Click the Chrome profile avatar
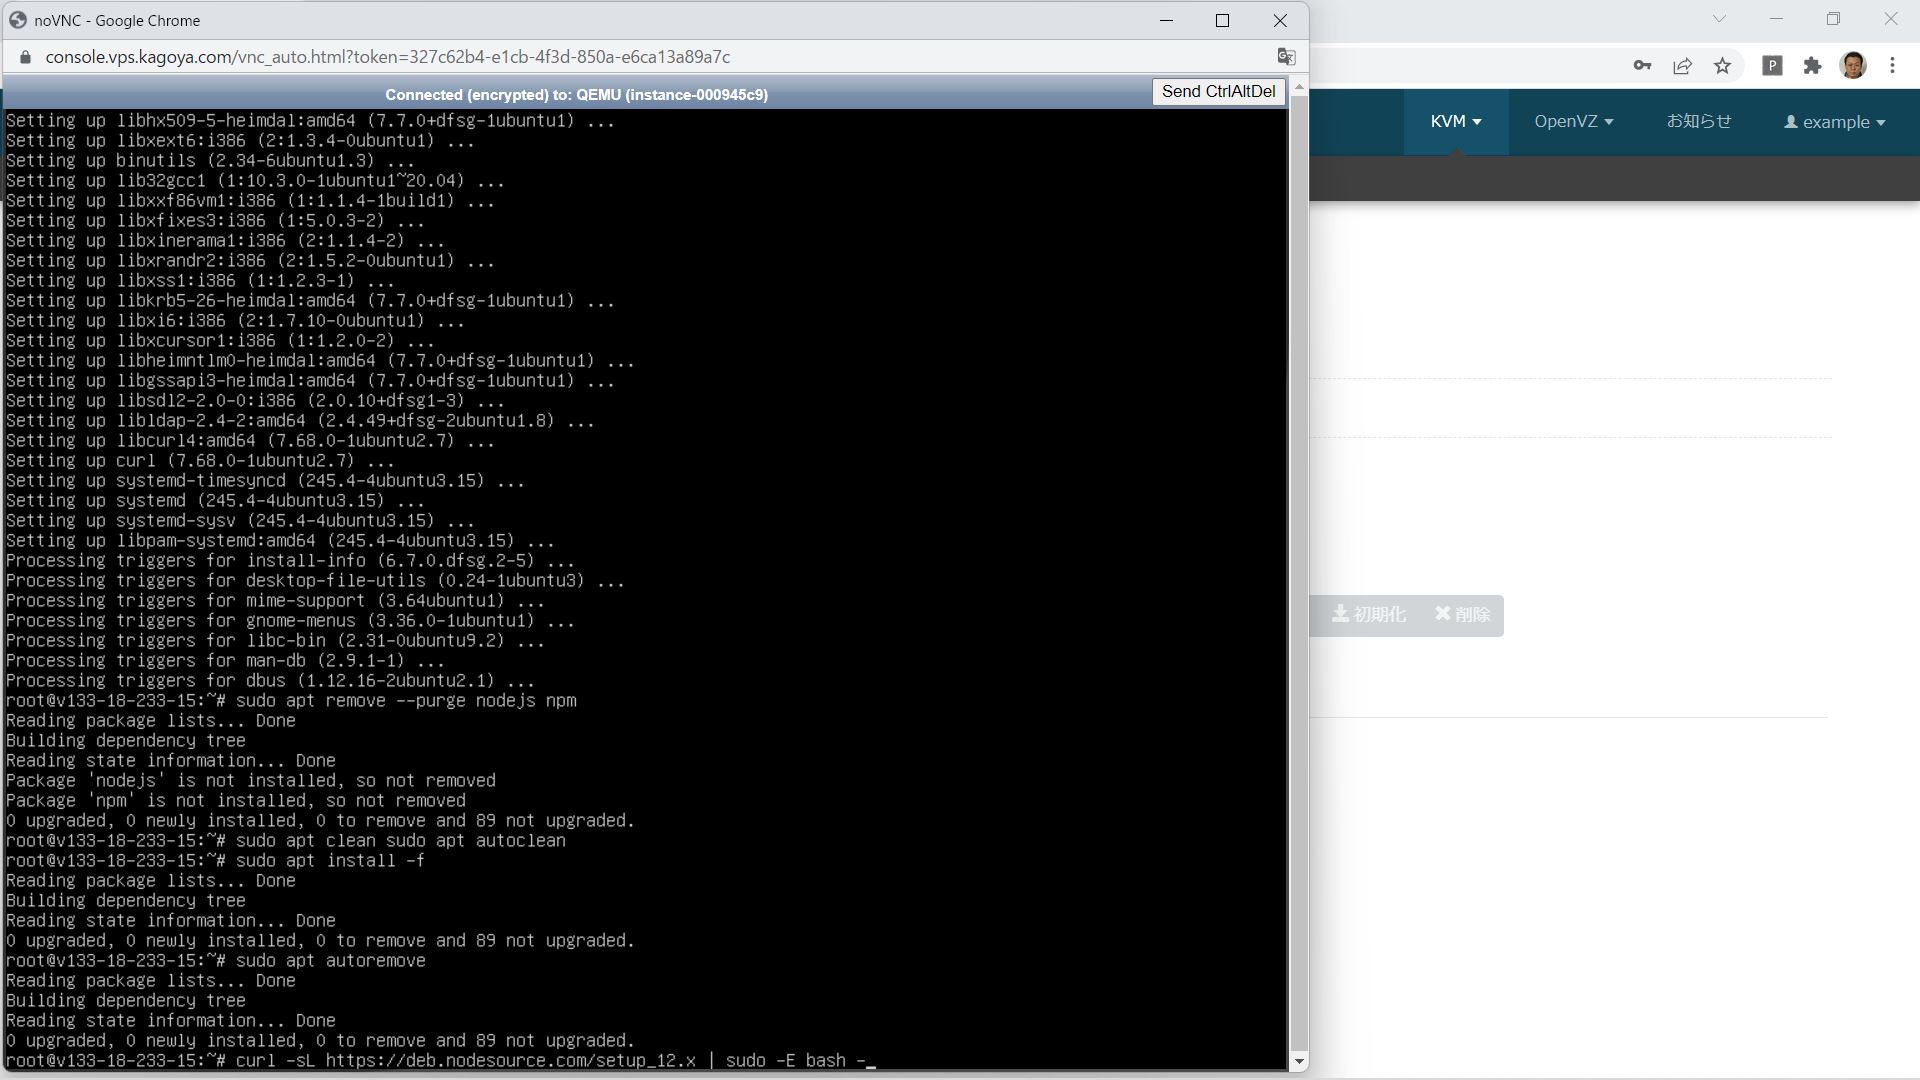This screenshot has height=1080, width=1920. pos(1855,65)
